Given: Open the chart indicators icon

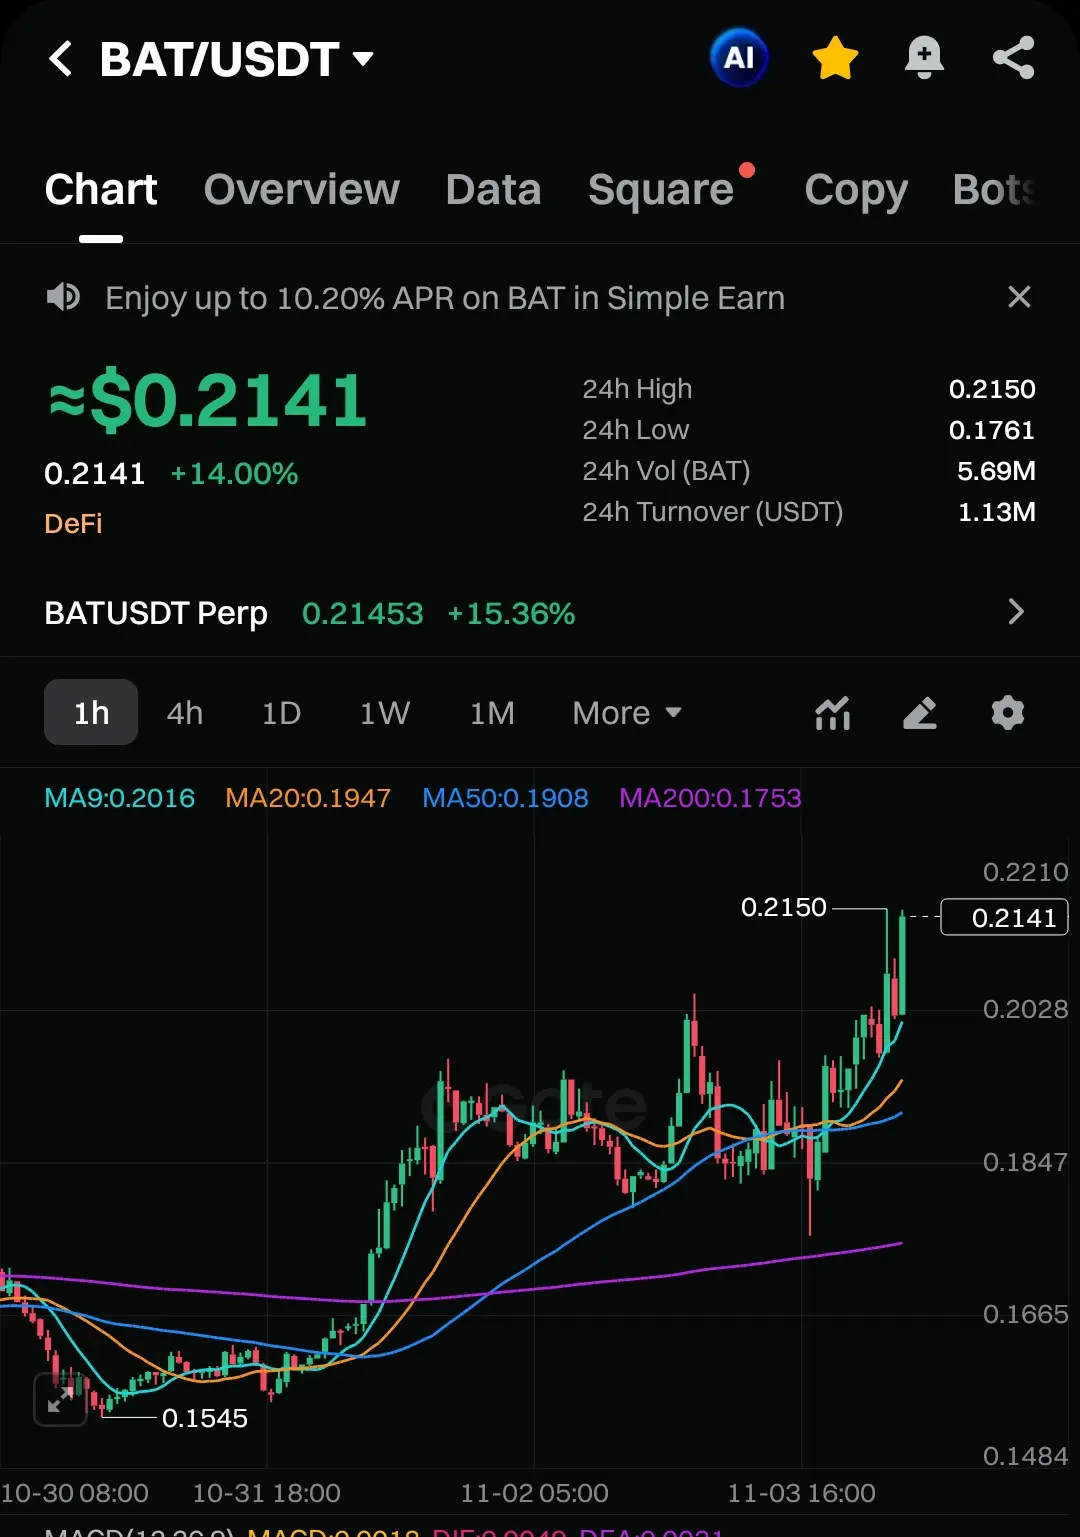Looking at the screenshot, I should click(x=833, y=713).
